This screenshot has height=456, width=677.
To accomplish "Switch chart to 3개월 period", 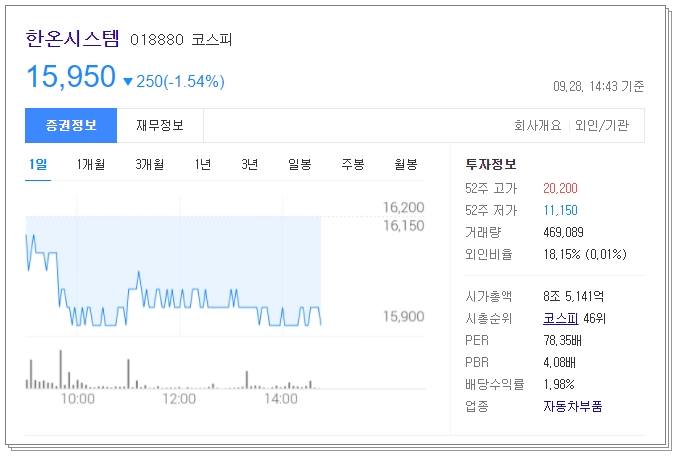I will click(x=149, y=165).
